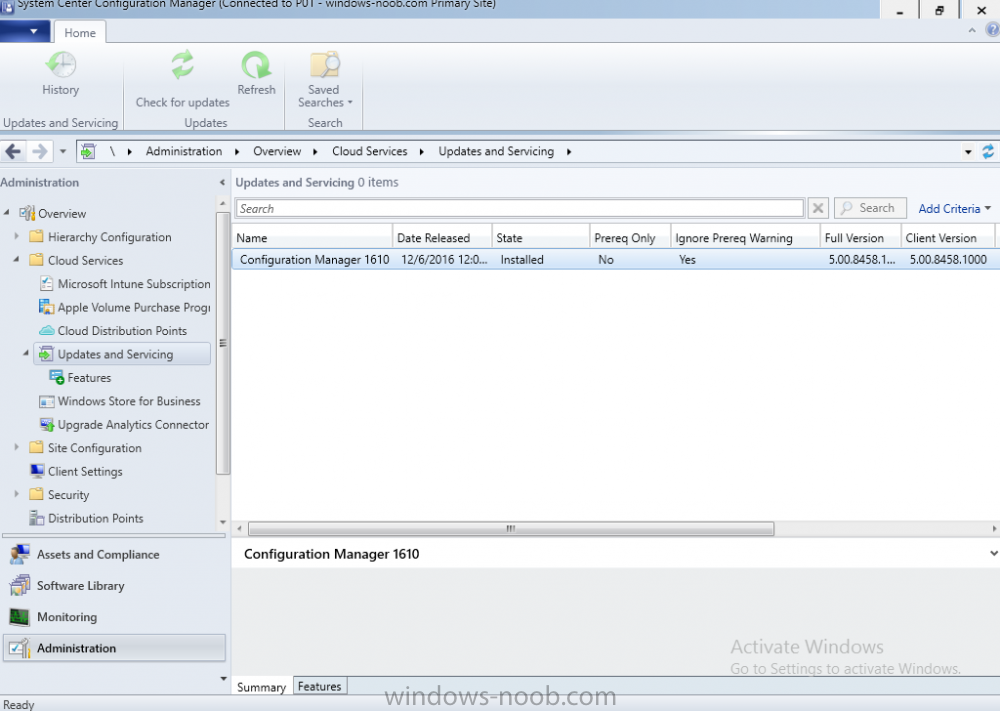Viewport: 1000px width, 711px height.
Task: Select the Home ribbon tab
Action: tap(80, 33)
